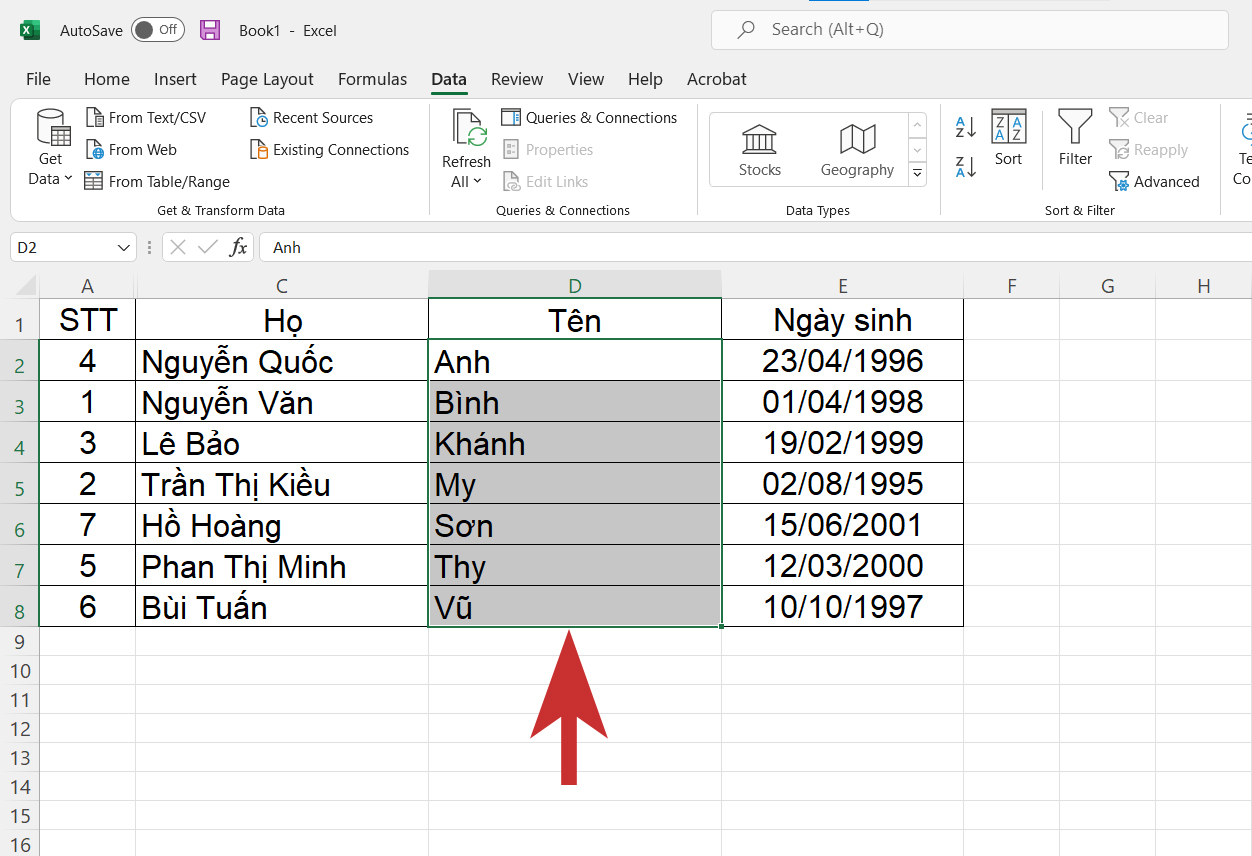Switch to the Home tab

(x=107, y=79)
